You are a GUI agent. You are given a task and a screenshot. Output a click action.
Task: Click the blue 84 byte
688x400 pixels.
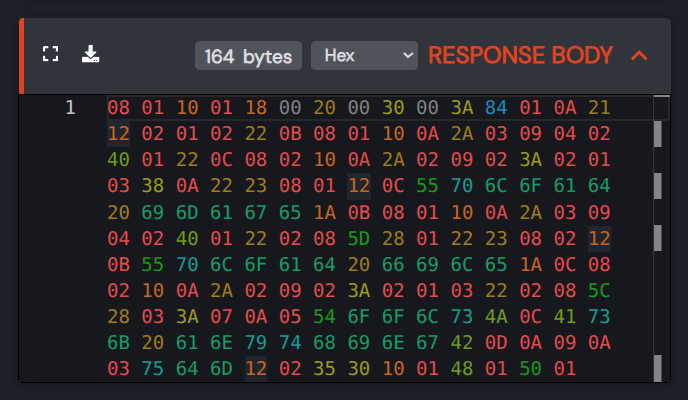[x=496, y=107]
